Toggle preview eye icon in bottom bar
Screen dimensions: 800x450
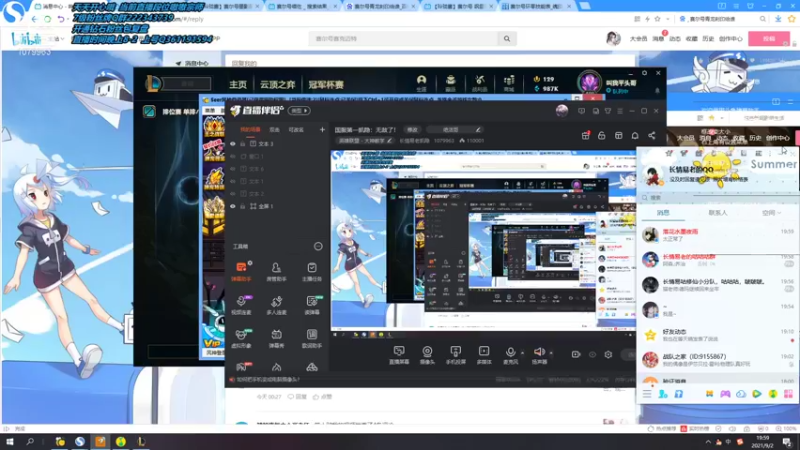coord(592,354)
